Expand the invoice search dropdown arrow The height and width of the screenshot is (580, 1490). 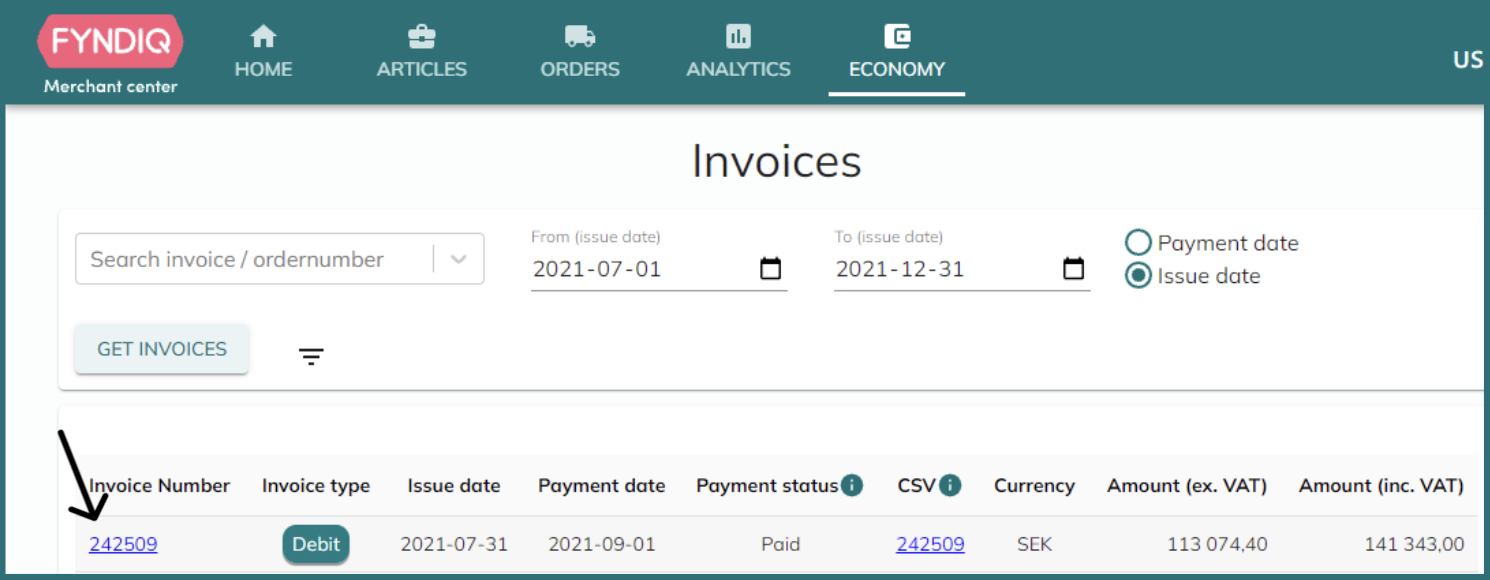[x=459, y=259]
